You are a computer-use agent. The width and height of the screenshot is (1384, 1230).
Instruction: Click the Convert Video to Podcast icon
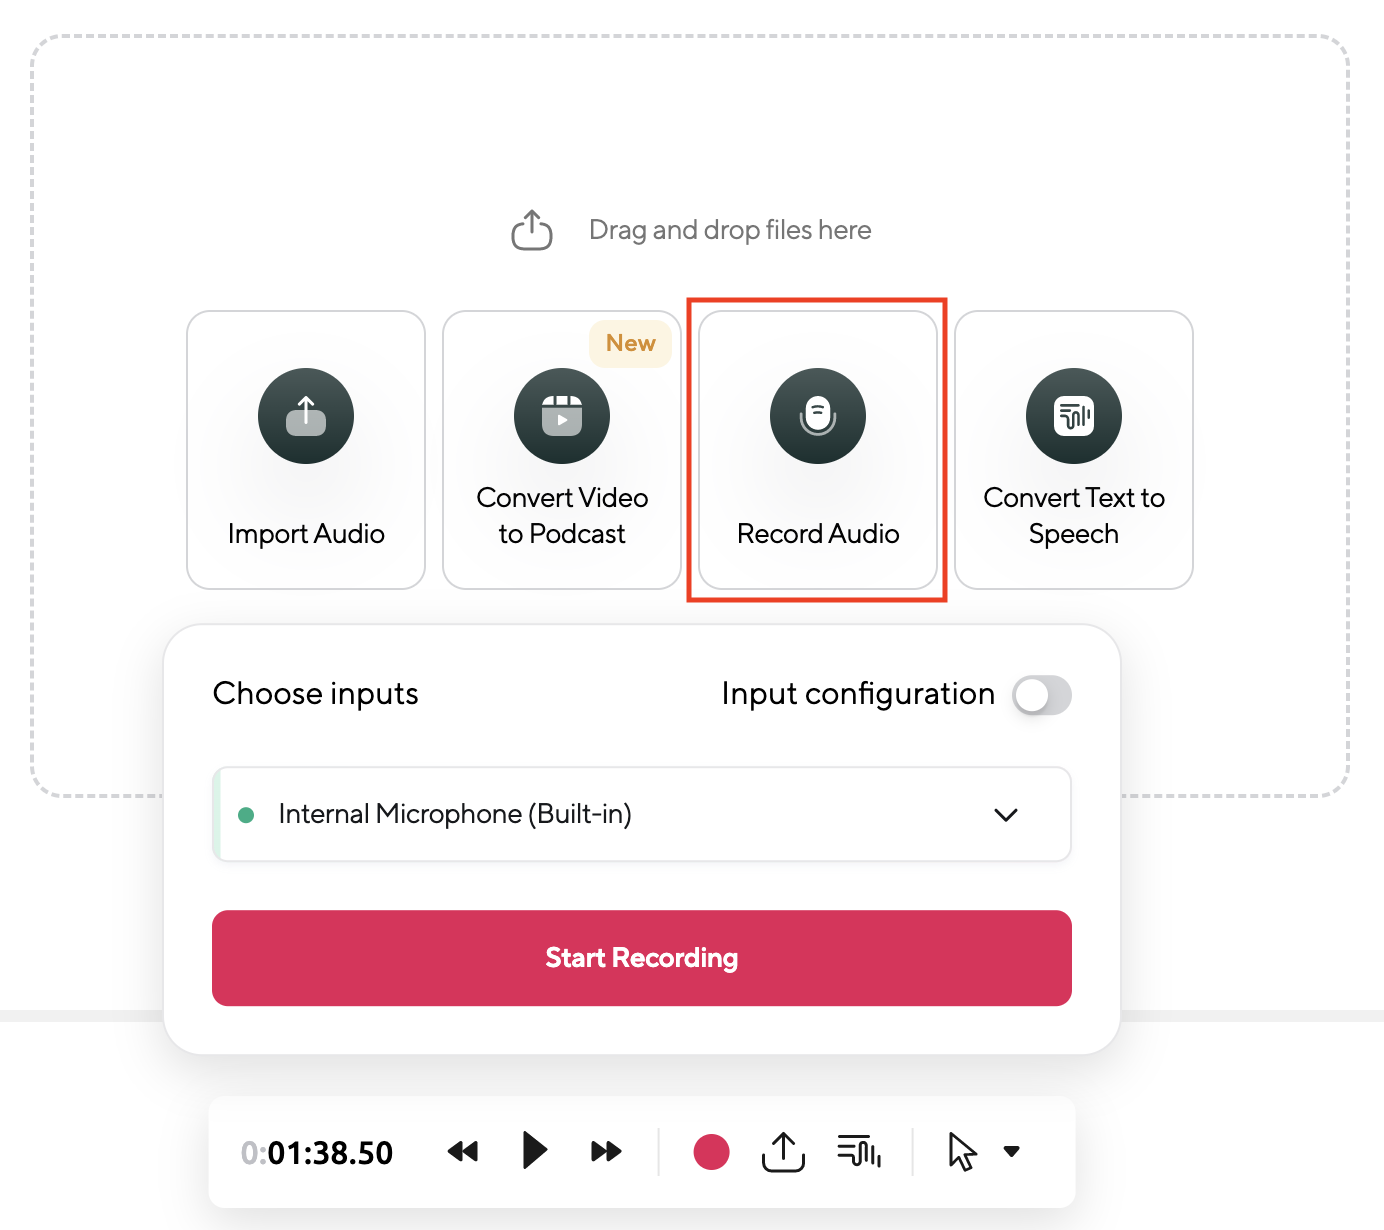click(562, 416)
